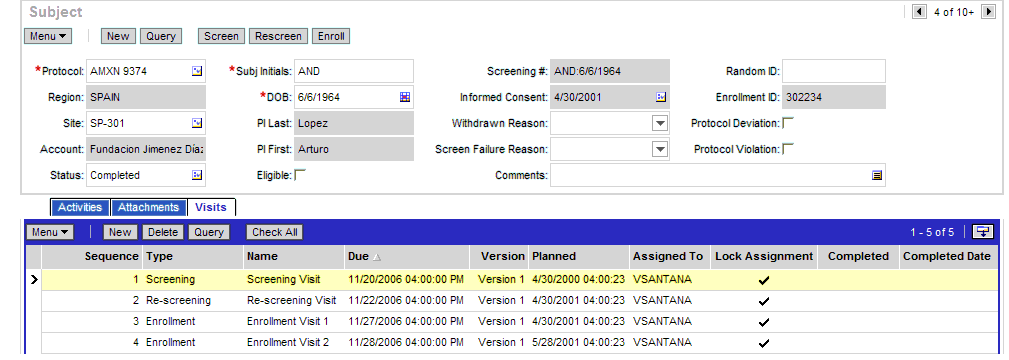Screen dimensions: 1009x360
Task: Click the Account value Fundacion Jimenez Dia
Action: click(146, 149)
